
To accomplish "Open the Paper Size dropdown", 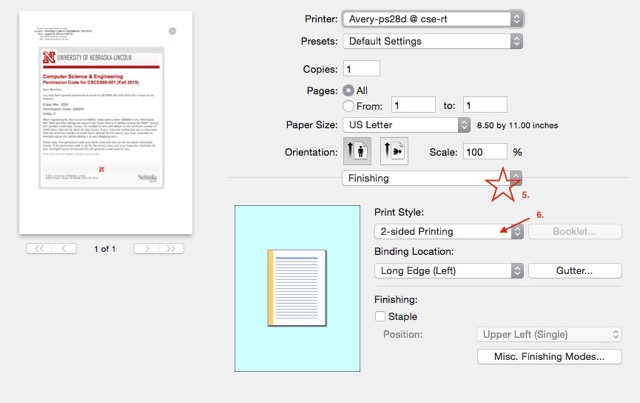I will [x=407, y=125].
